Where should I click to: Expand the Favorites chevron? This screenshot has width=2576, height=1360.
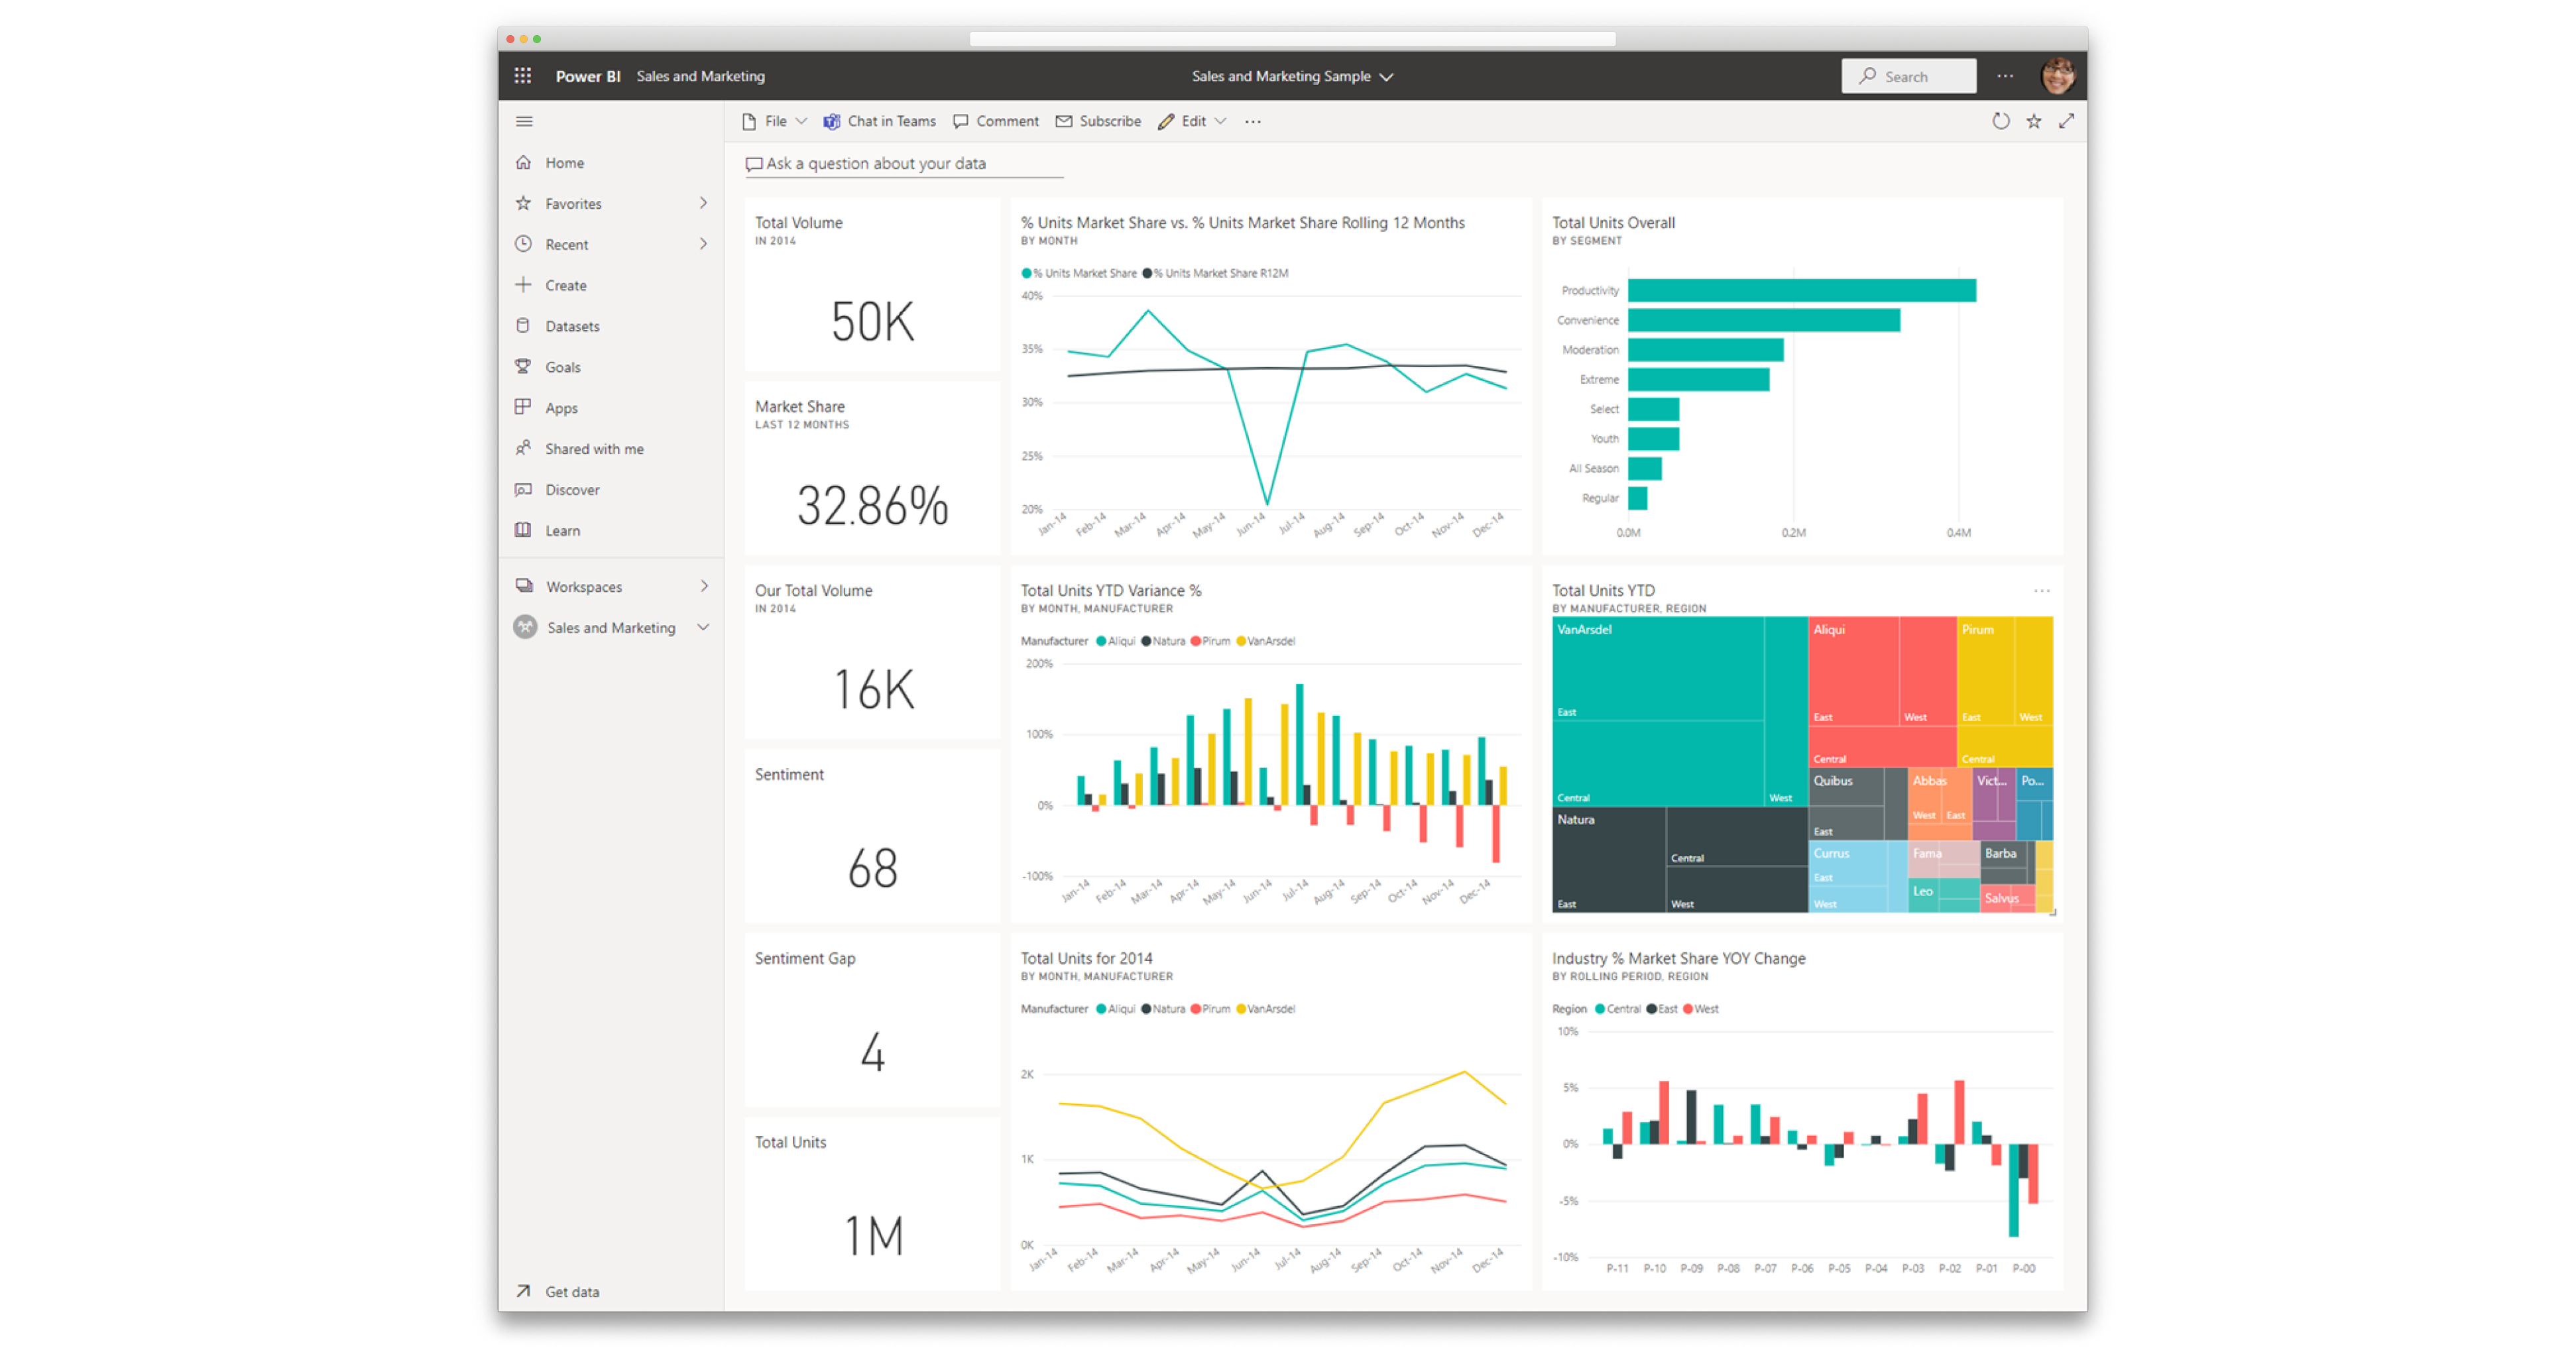click(704, 203)
